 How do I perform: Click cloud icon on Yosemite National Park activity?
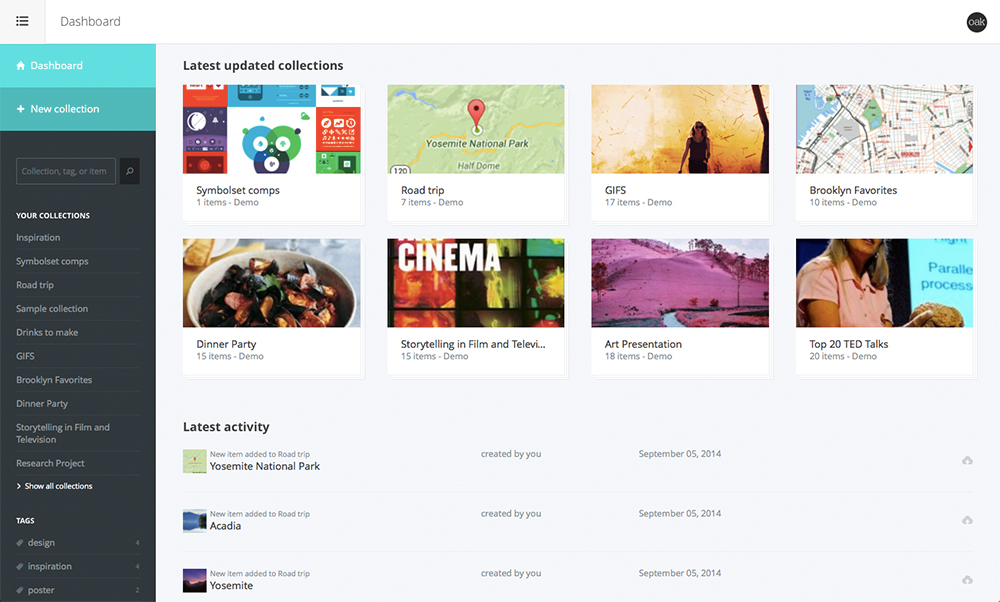[967, 460]
